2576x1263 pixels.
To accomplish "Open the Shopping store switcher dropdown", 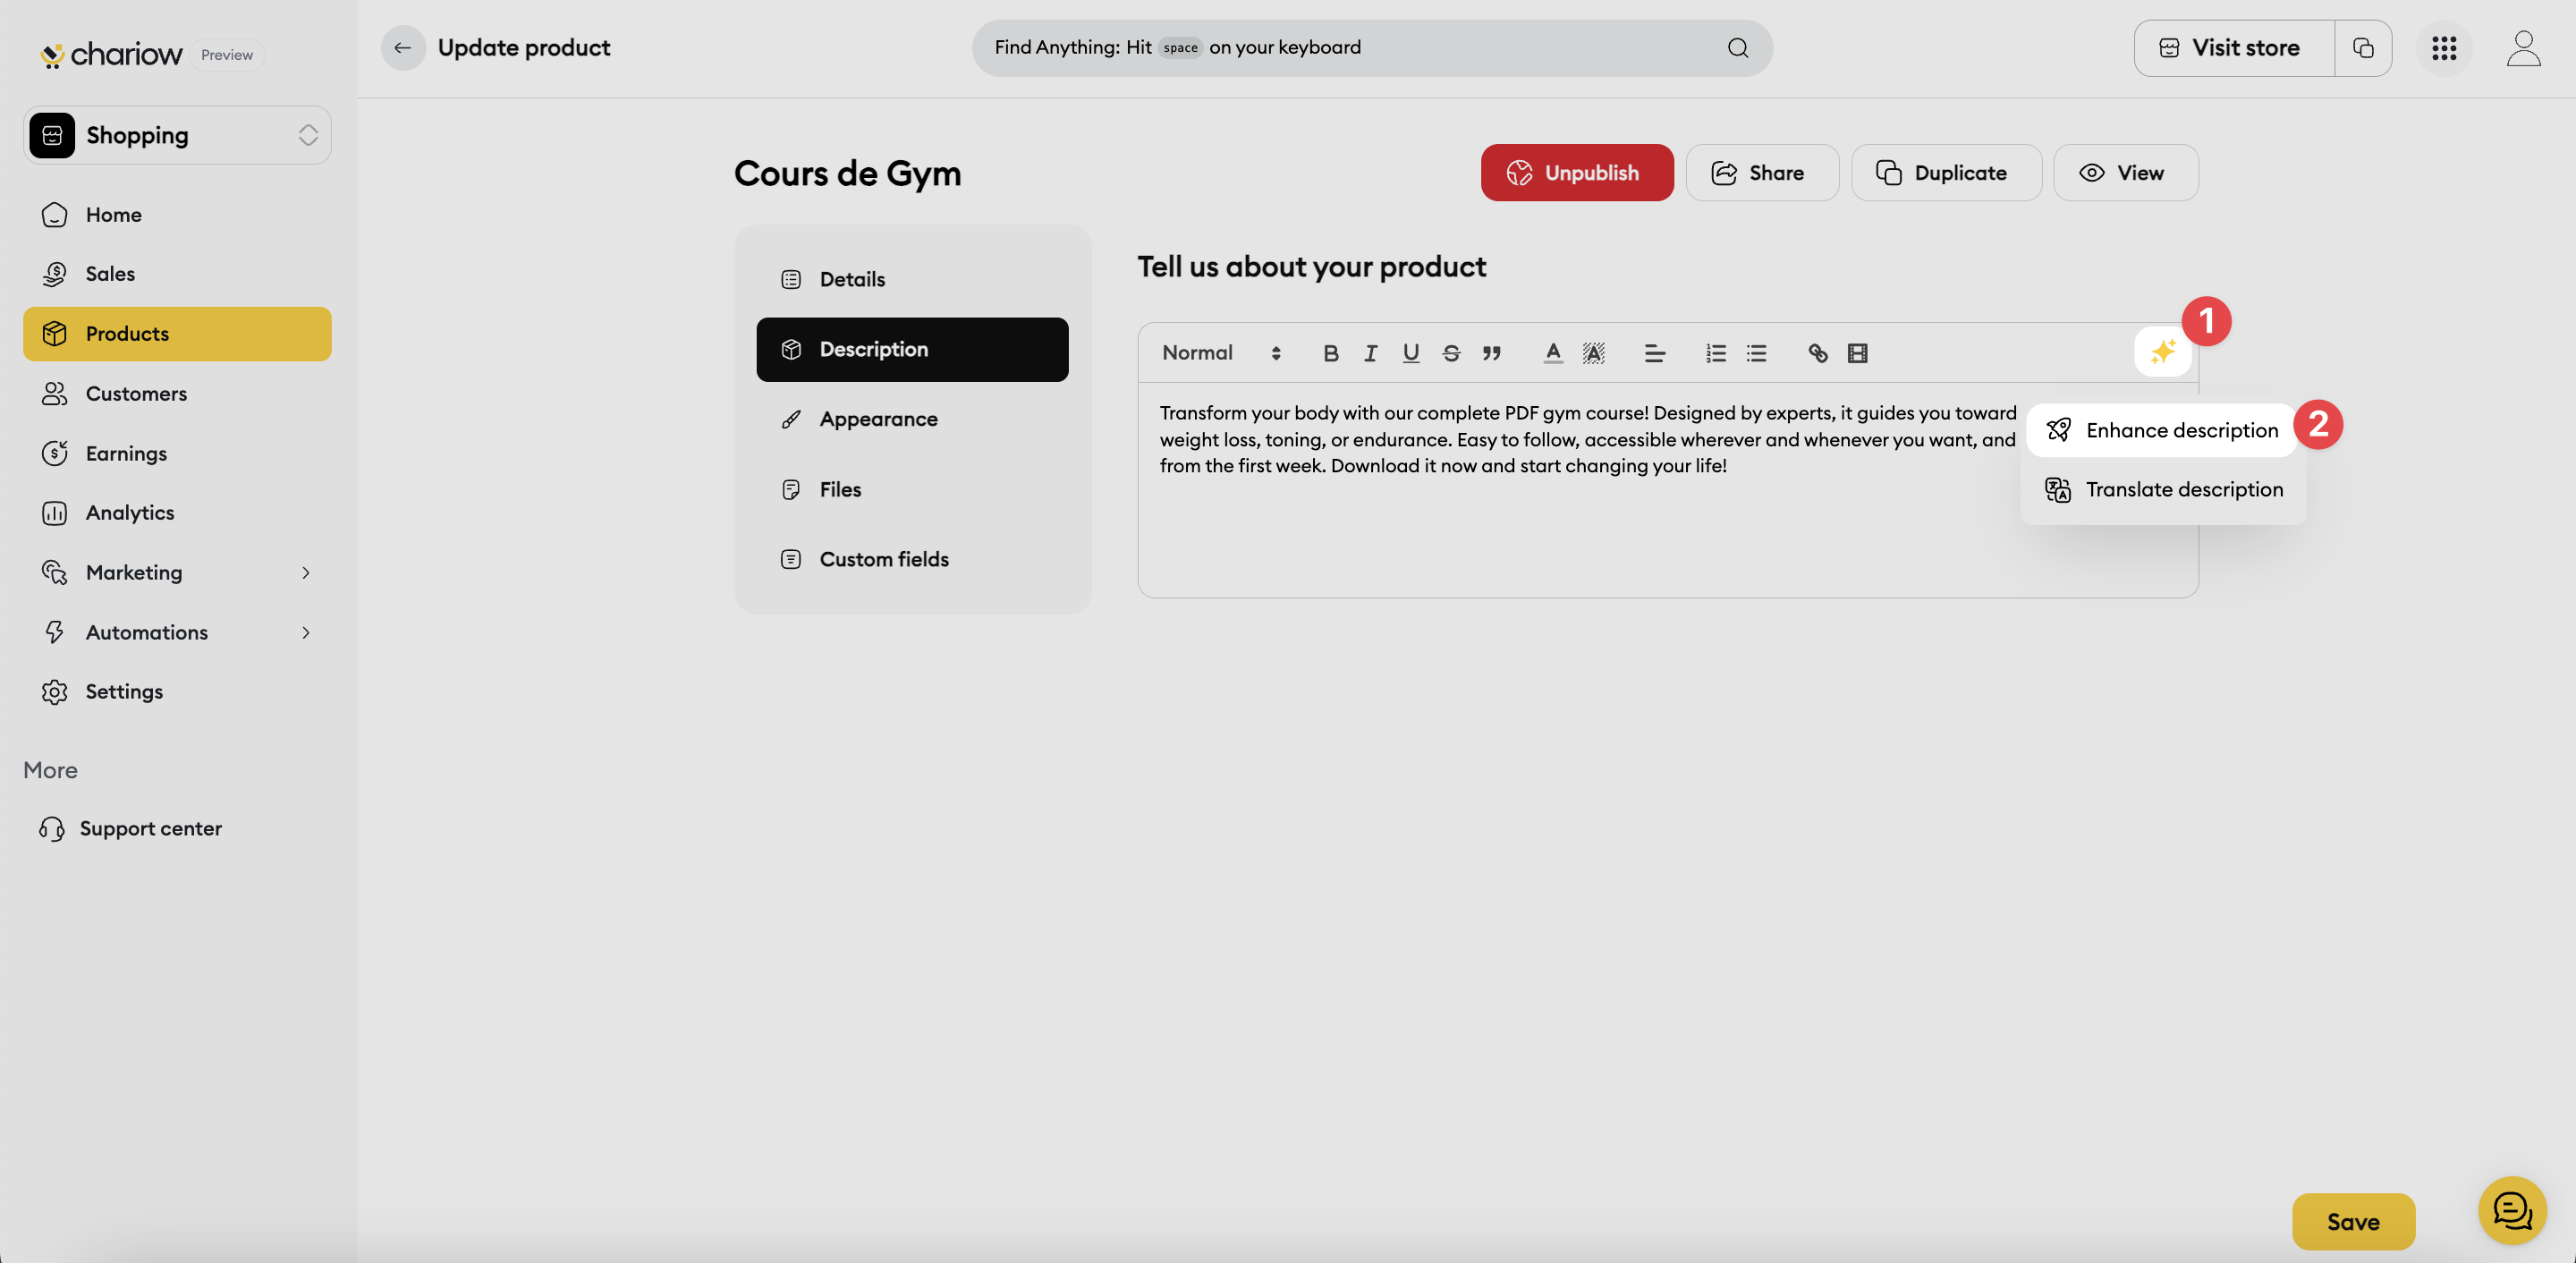I will pos(177,135).
